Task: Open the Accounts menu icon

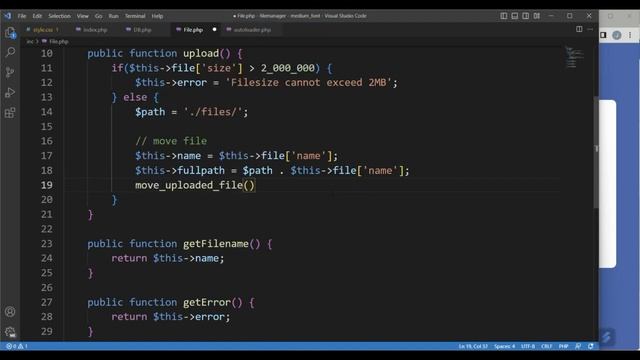Action: click(10, 312)
